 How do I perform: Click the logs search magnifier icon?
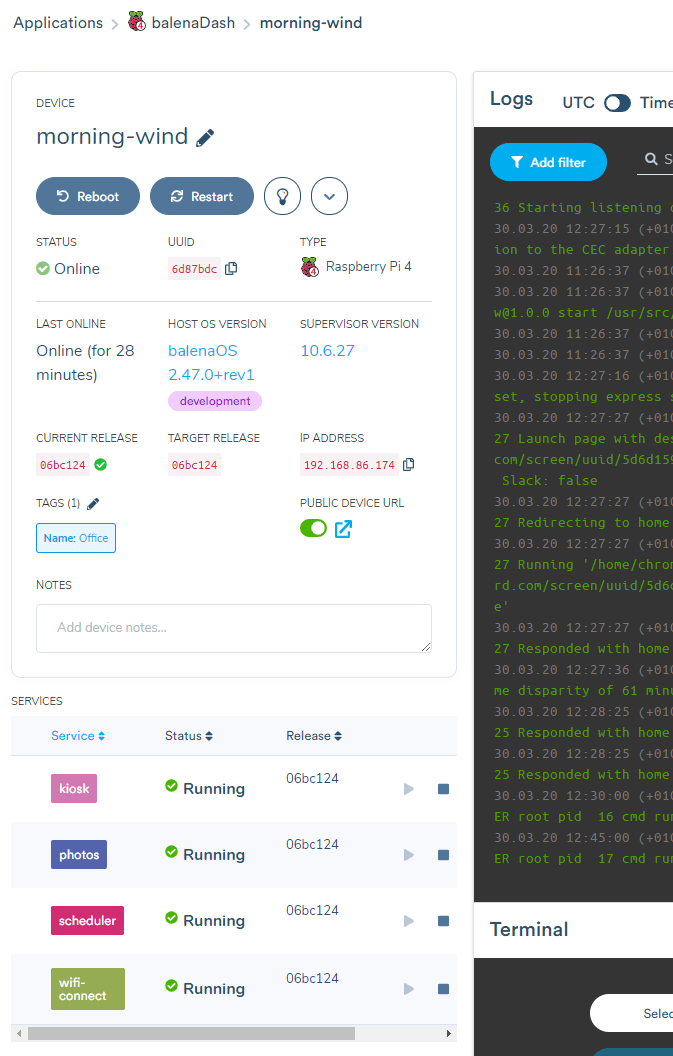pyautogui.click(x=651, y=159)
